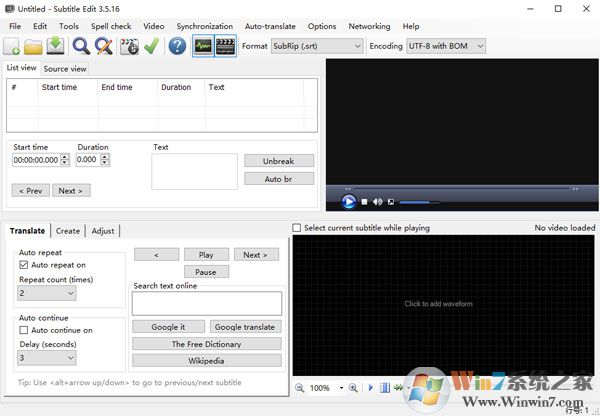Switch to the Source view tab
The height and width of the screenshot is (416, 600).
[x=65, y=69]
